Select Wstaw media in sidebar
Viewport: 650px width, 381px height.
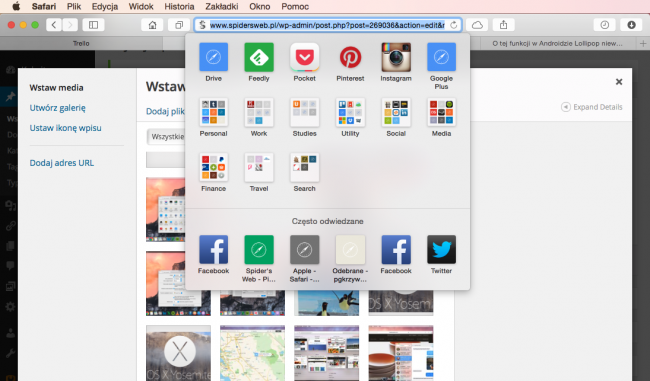tap(56, 87)
